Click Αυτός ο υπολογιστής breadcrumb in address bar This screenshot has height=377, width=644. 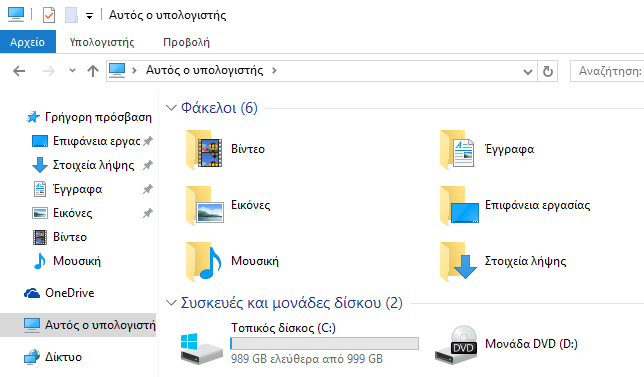[x=205, y=70]
